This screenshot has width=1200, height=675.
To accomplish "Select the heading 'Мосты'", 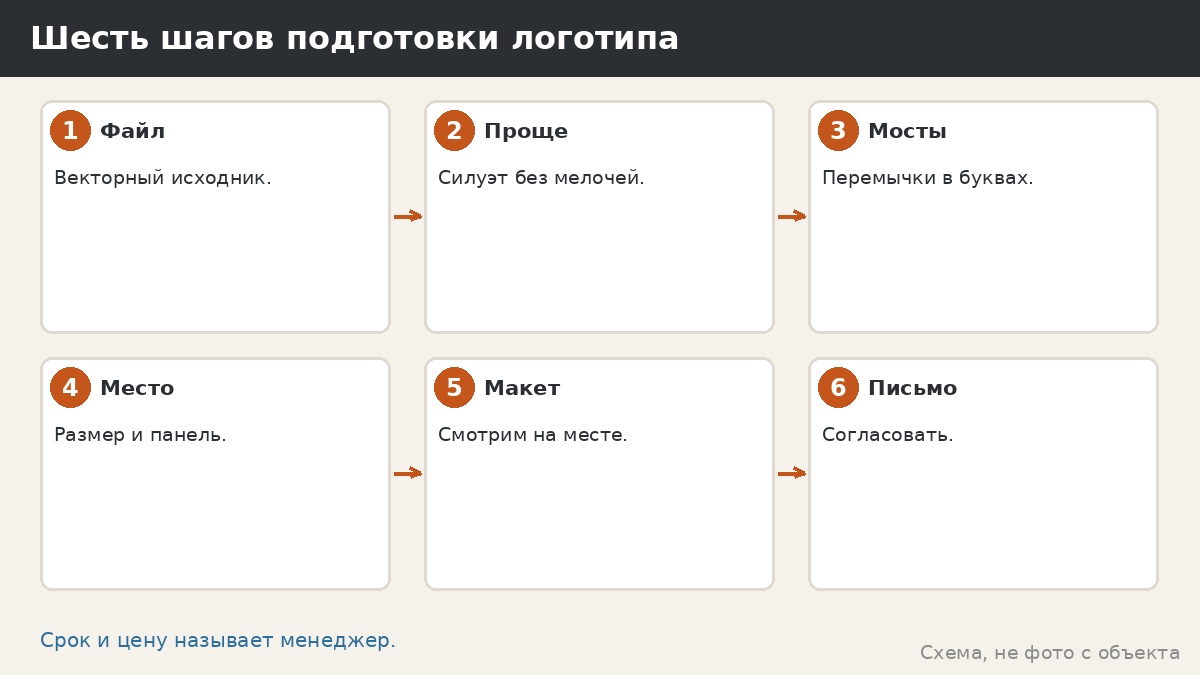I will [907, 131].
